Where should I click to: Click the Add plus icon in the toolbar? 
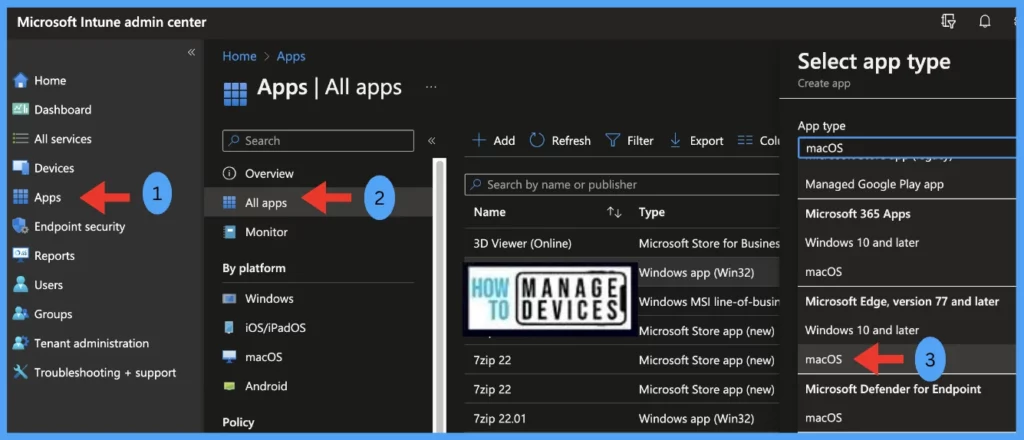pos(479,140)
